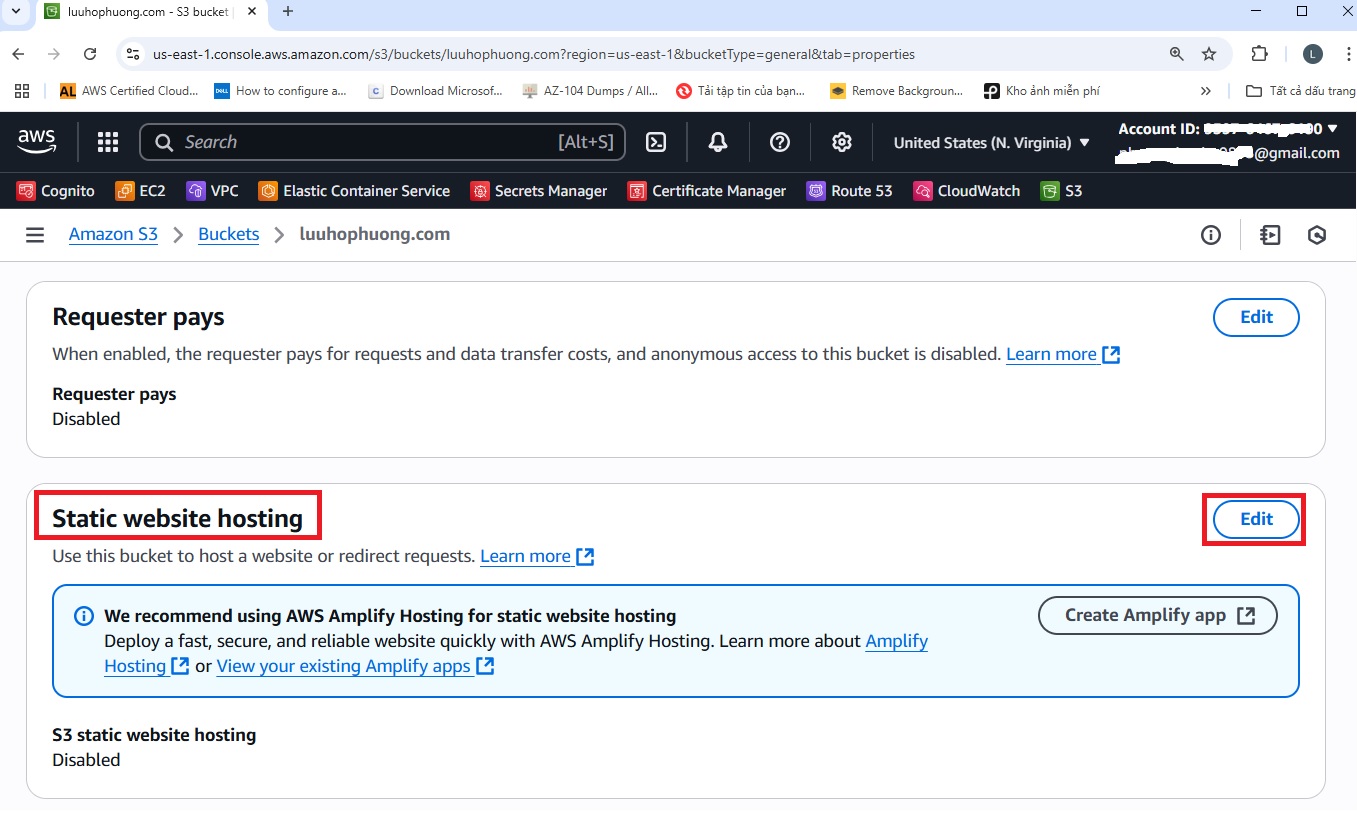Open the Route 53 service shortcut
The height and width of the screenshot is (839, 1357).
[850, 191]
